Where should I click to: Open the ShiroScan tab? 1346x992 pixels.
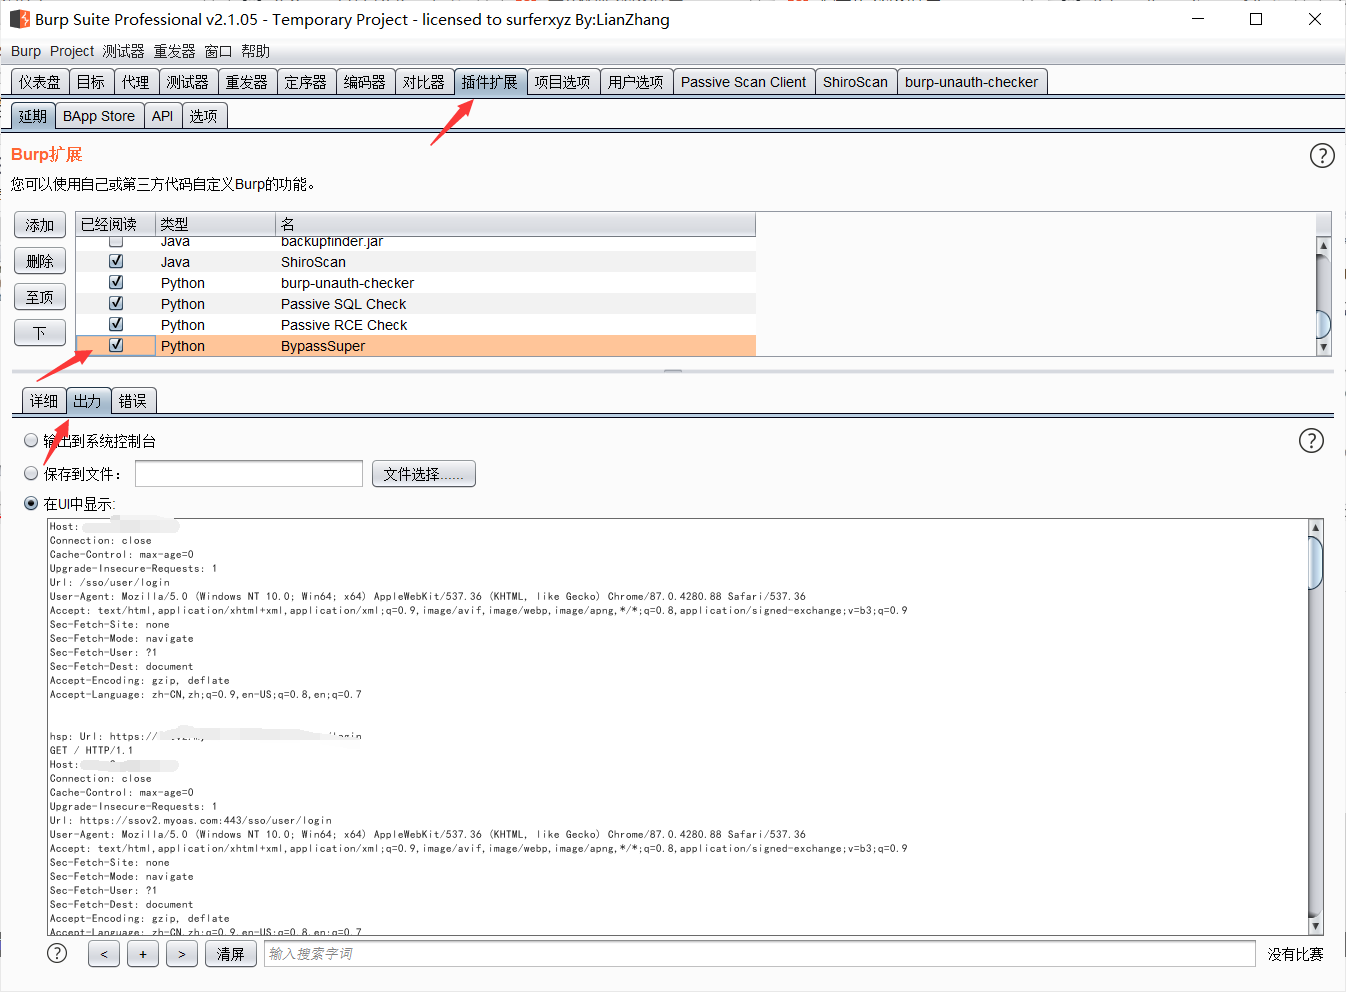[855, 82]
